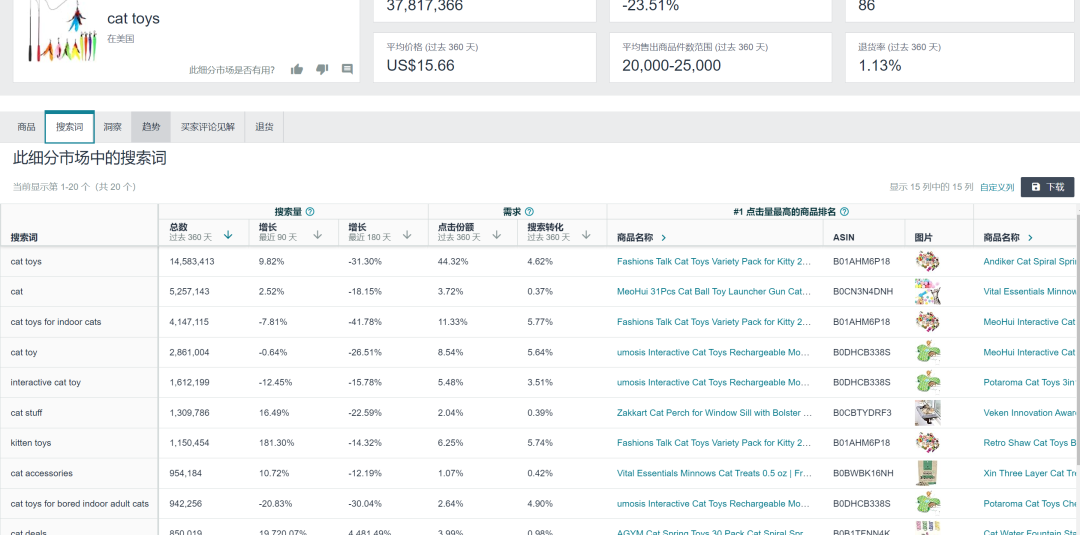Open Vital Essentials Minnows Cat Treats 0.5 oz link
The height and width of the screenshot is (535, 1080).
coord(714,474)
